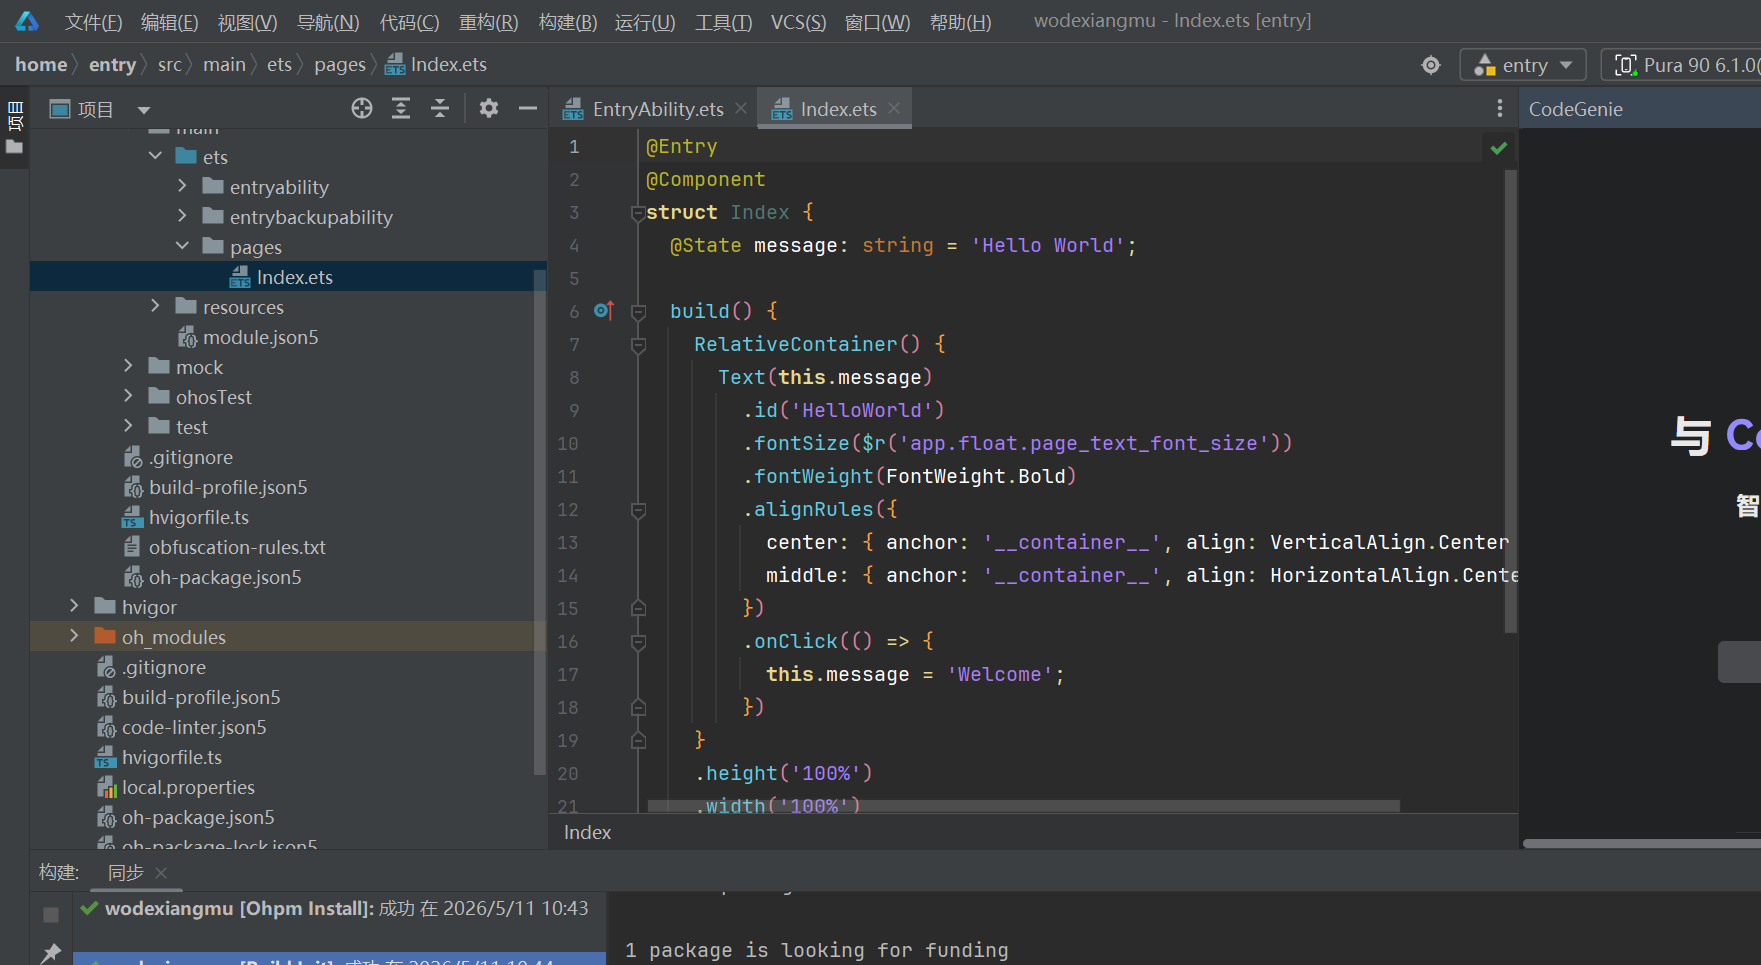
Task: Open the 帮助(H) menu
Action: 960,22
